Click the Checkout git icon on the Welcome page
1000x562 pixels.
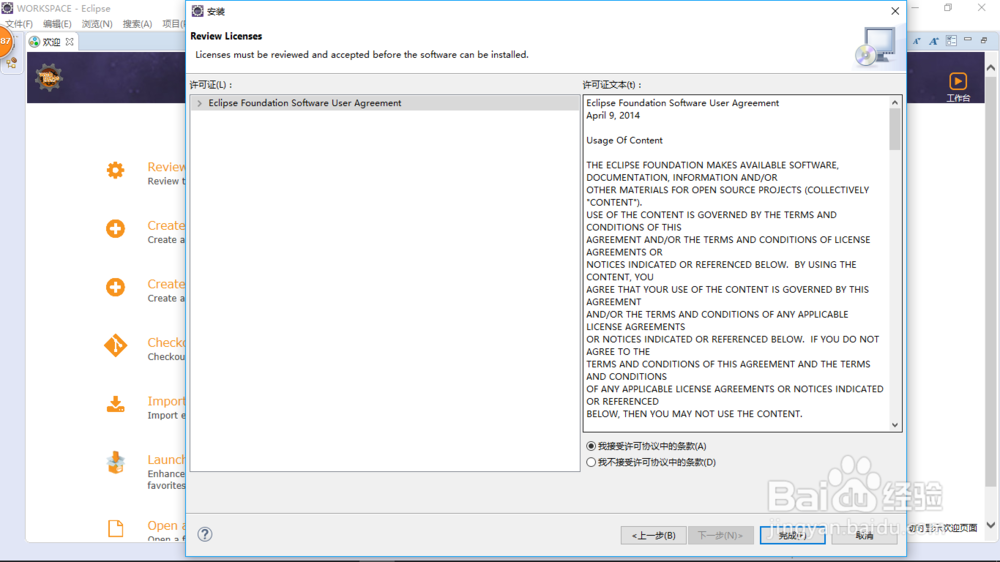coord(115,346)
